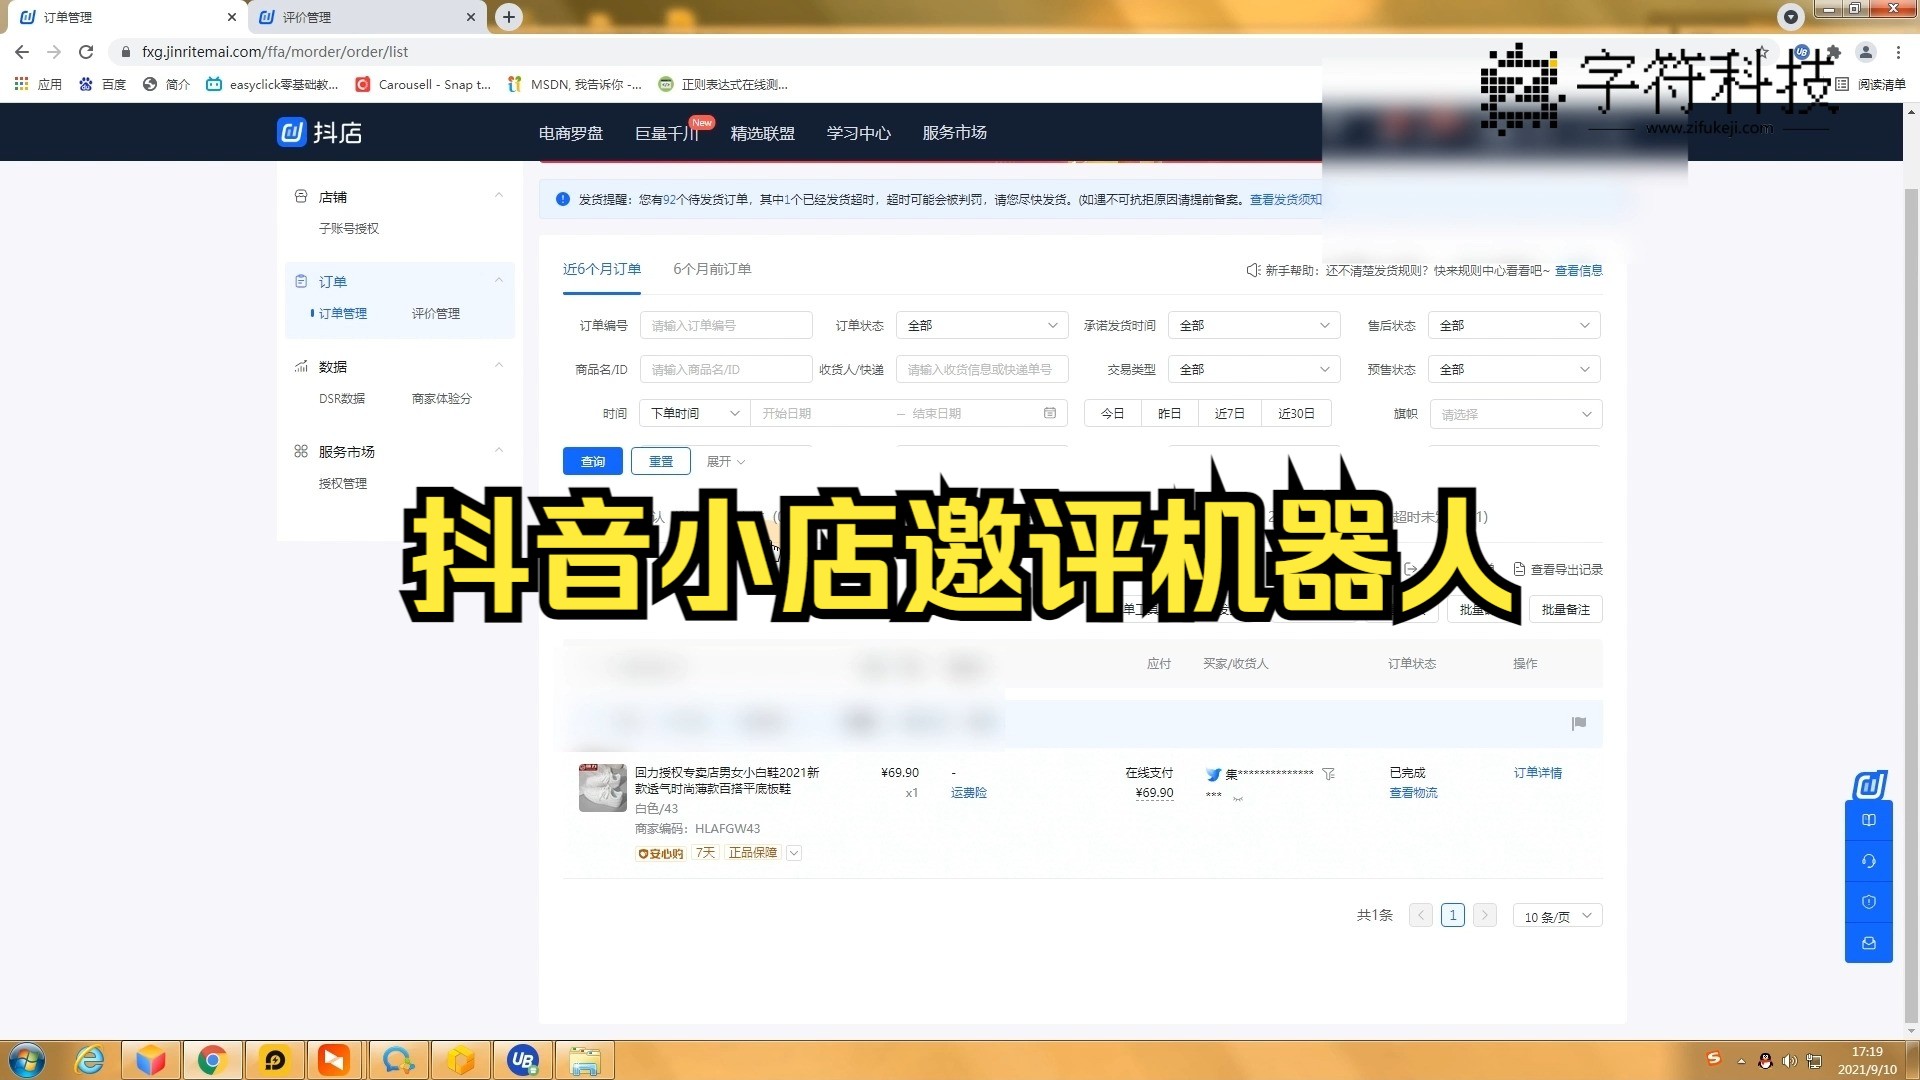Click the blue floating Doudian assistant icon
This screenshot has height=1080, width=1920.
click(x=1869, y=785)
